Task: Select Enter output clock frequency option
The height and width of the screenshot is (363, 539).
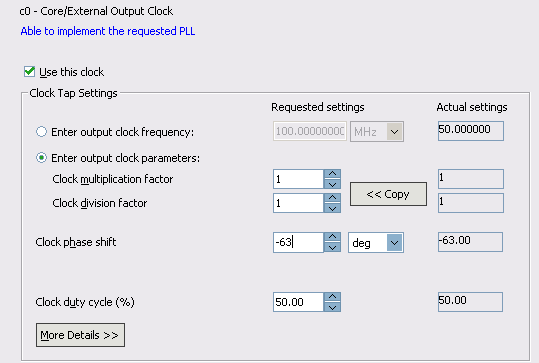Action: click(x=41, y=132)
